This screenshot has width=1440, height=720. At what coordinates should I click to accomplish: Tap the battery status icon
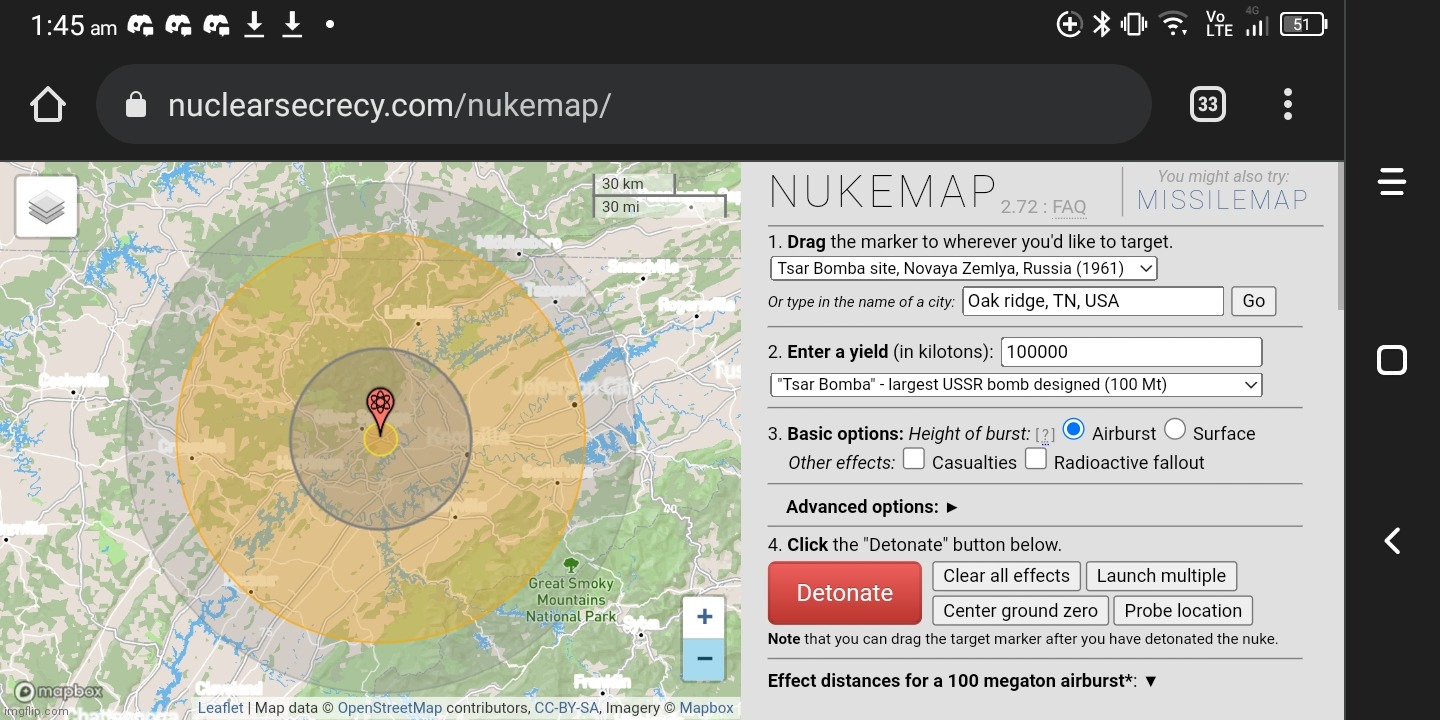pos(1303,25)
